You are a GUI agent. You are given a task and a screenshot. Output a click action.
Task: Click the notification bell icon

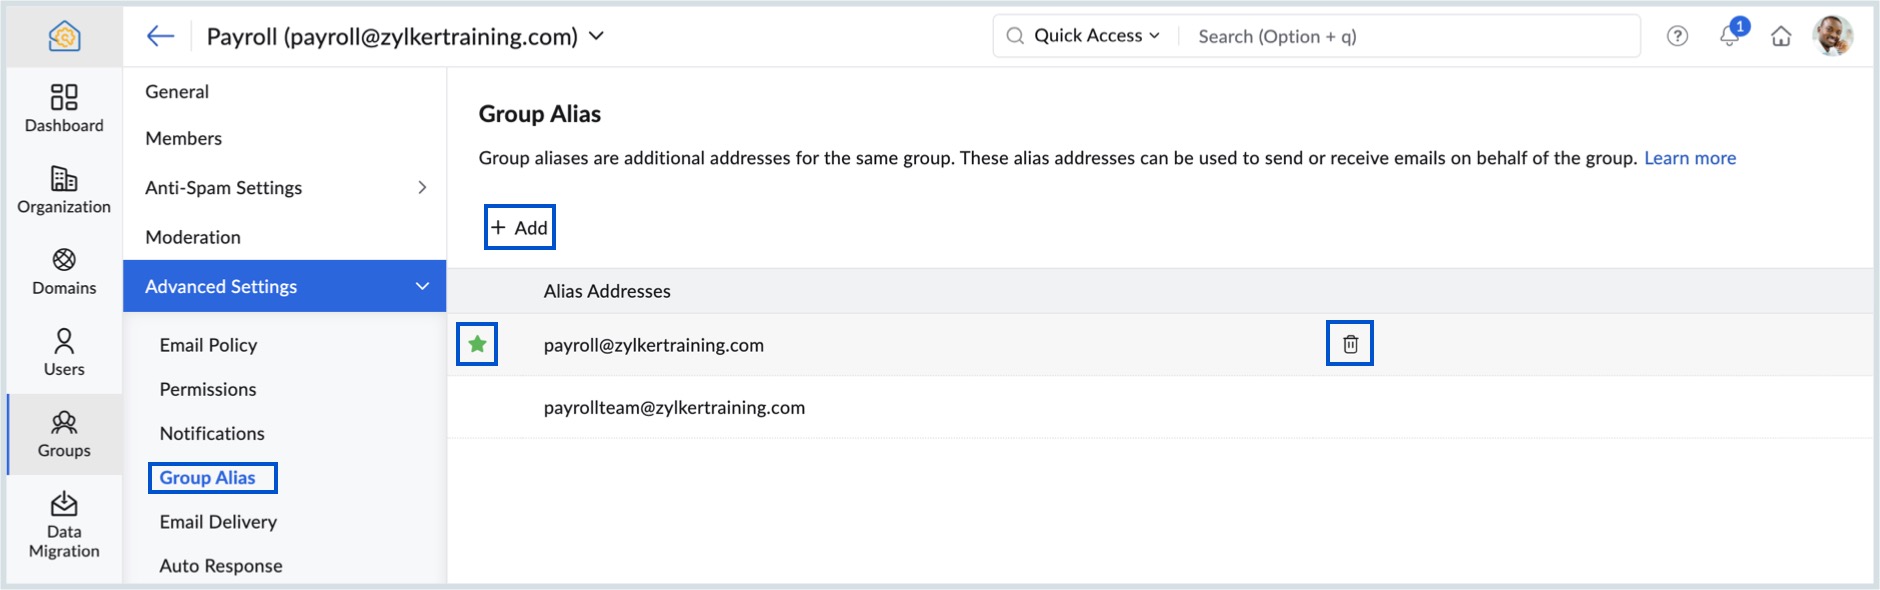pyautogui.click(x=1729, y=36)
